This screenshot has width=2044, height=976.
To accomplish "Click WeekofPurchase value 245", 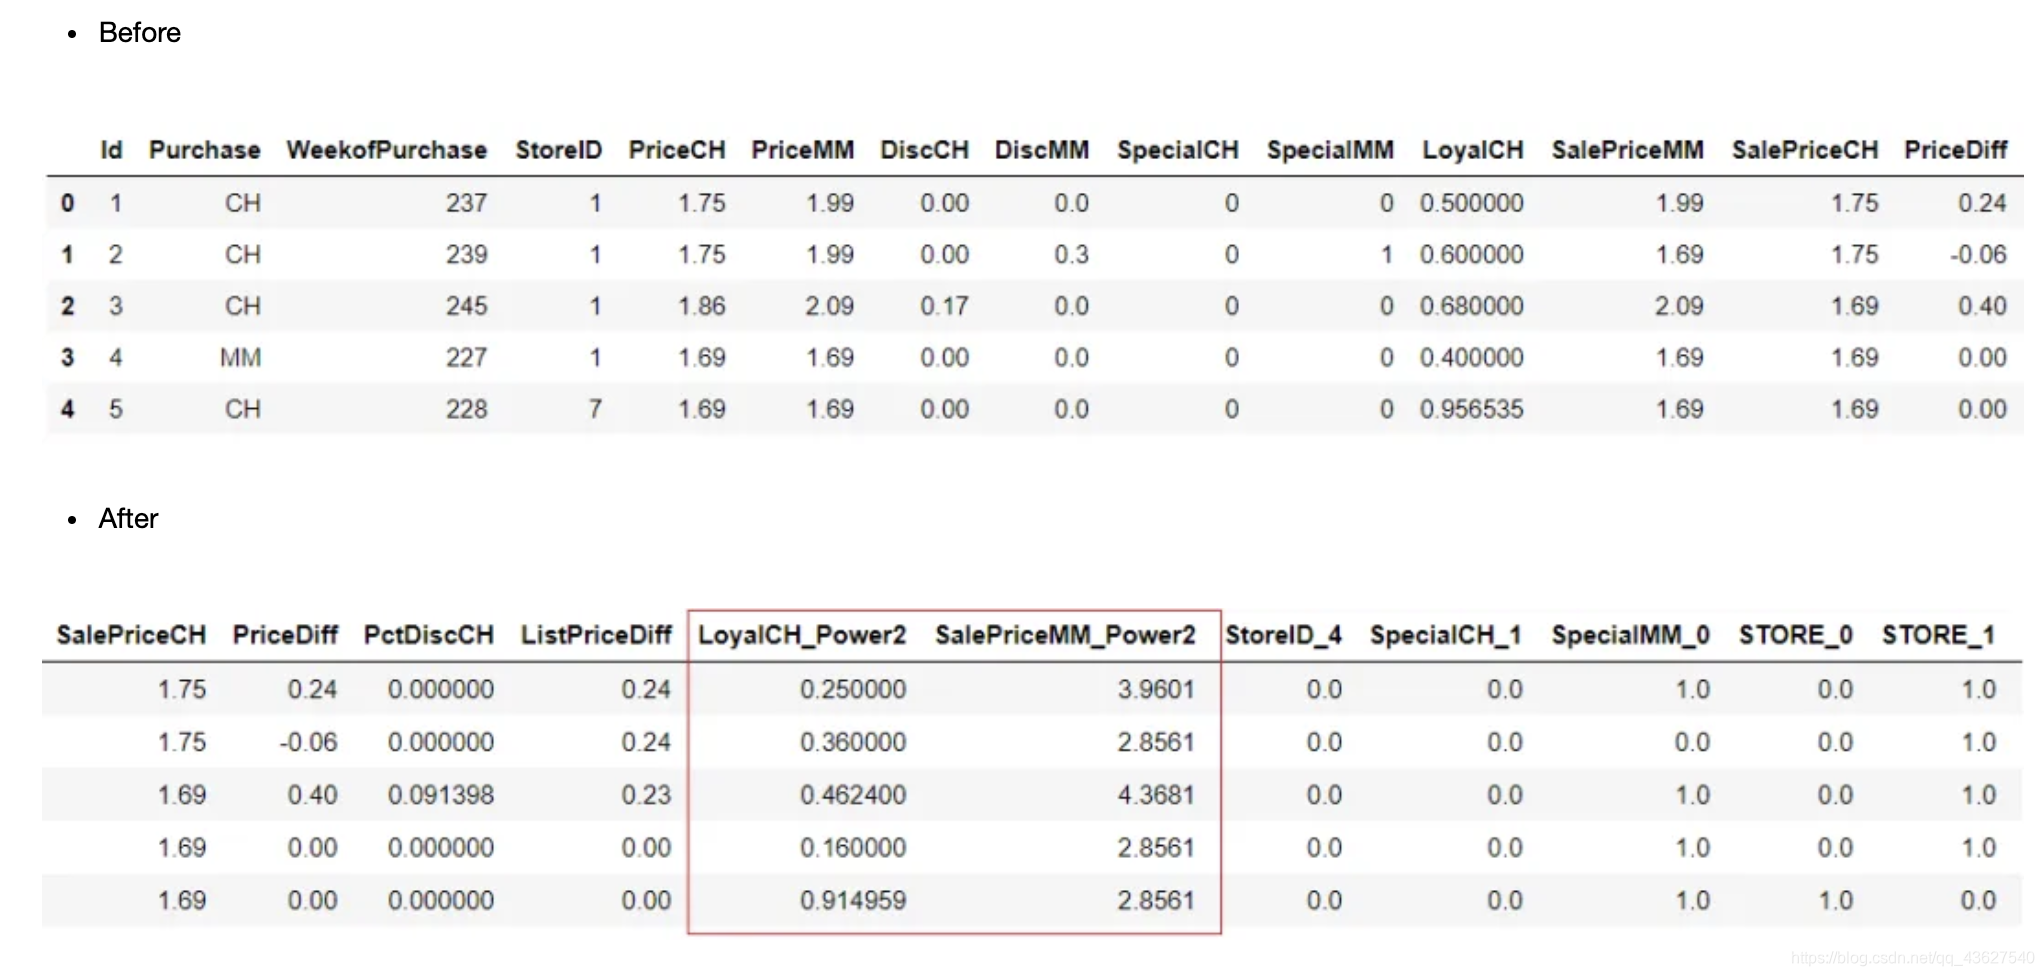I will (x=466, y=306).
